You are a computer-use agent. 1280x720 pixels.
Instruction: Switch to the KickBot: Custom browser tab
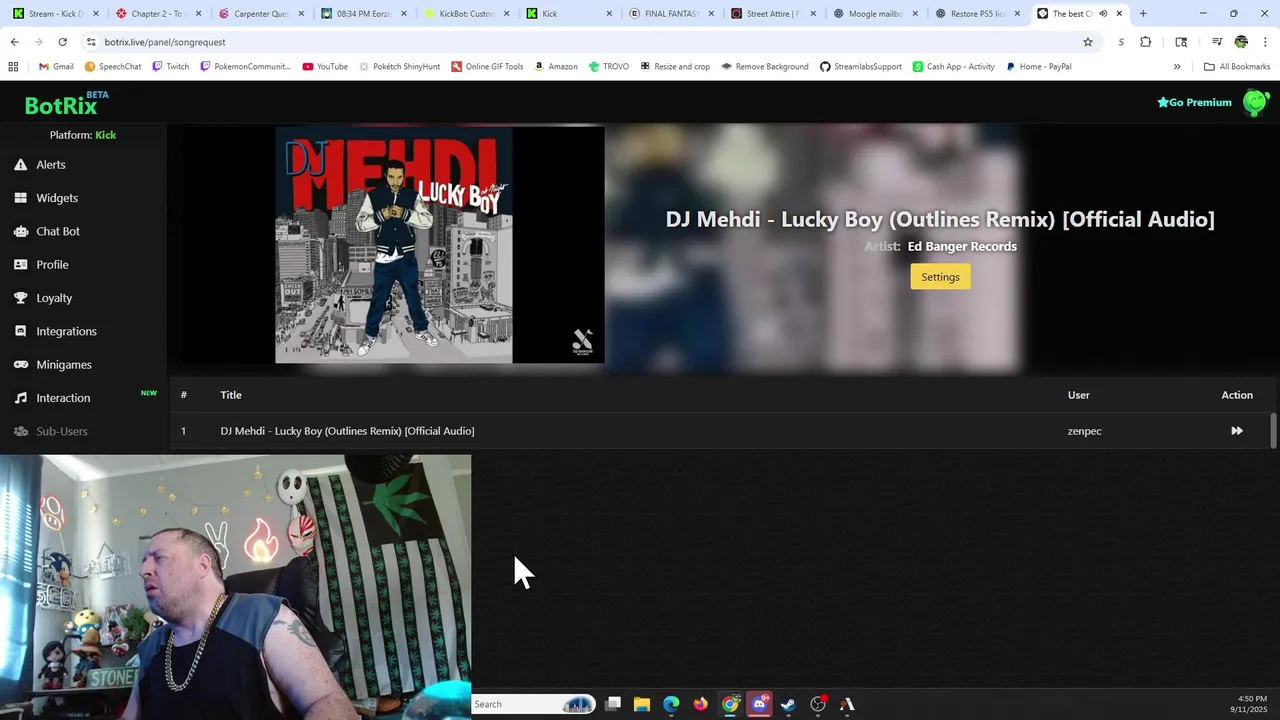click(466, 14)
